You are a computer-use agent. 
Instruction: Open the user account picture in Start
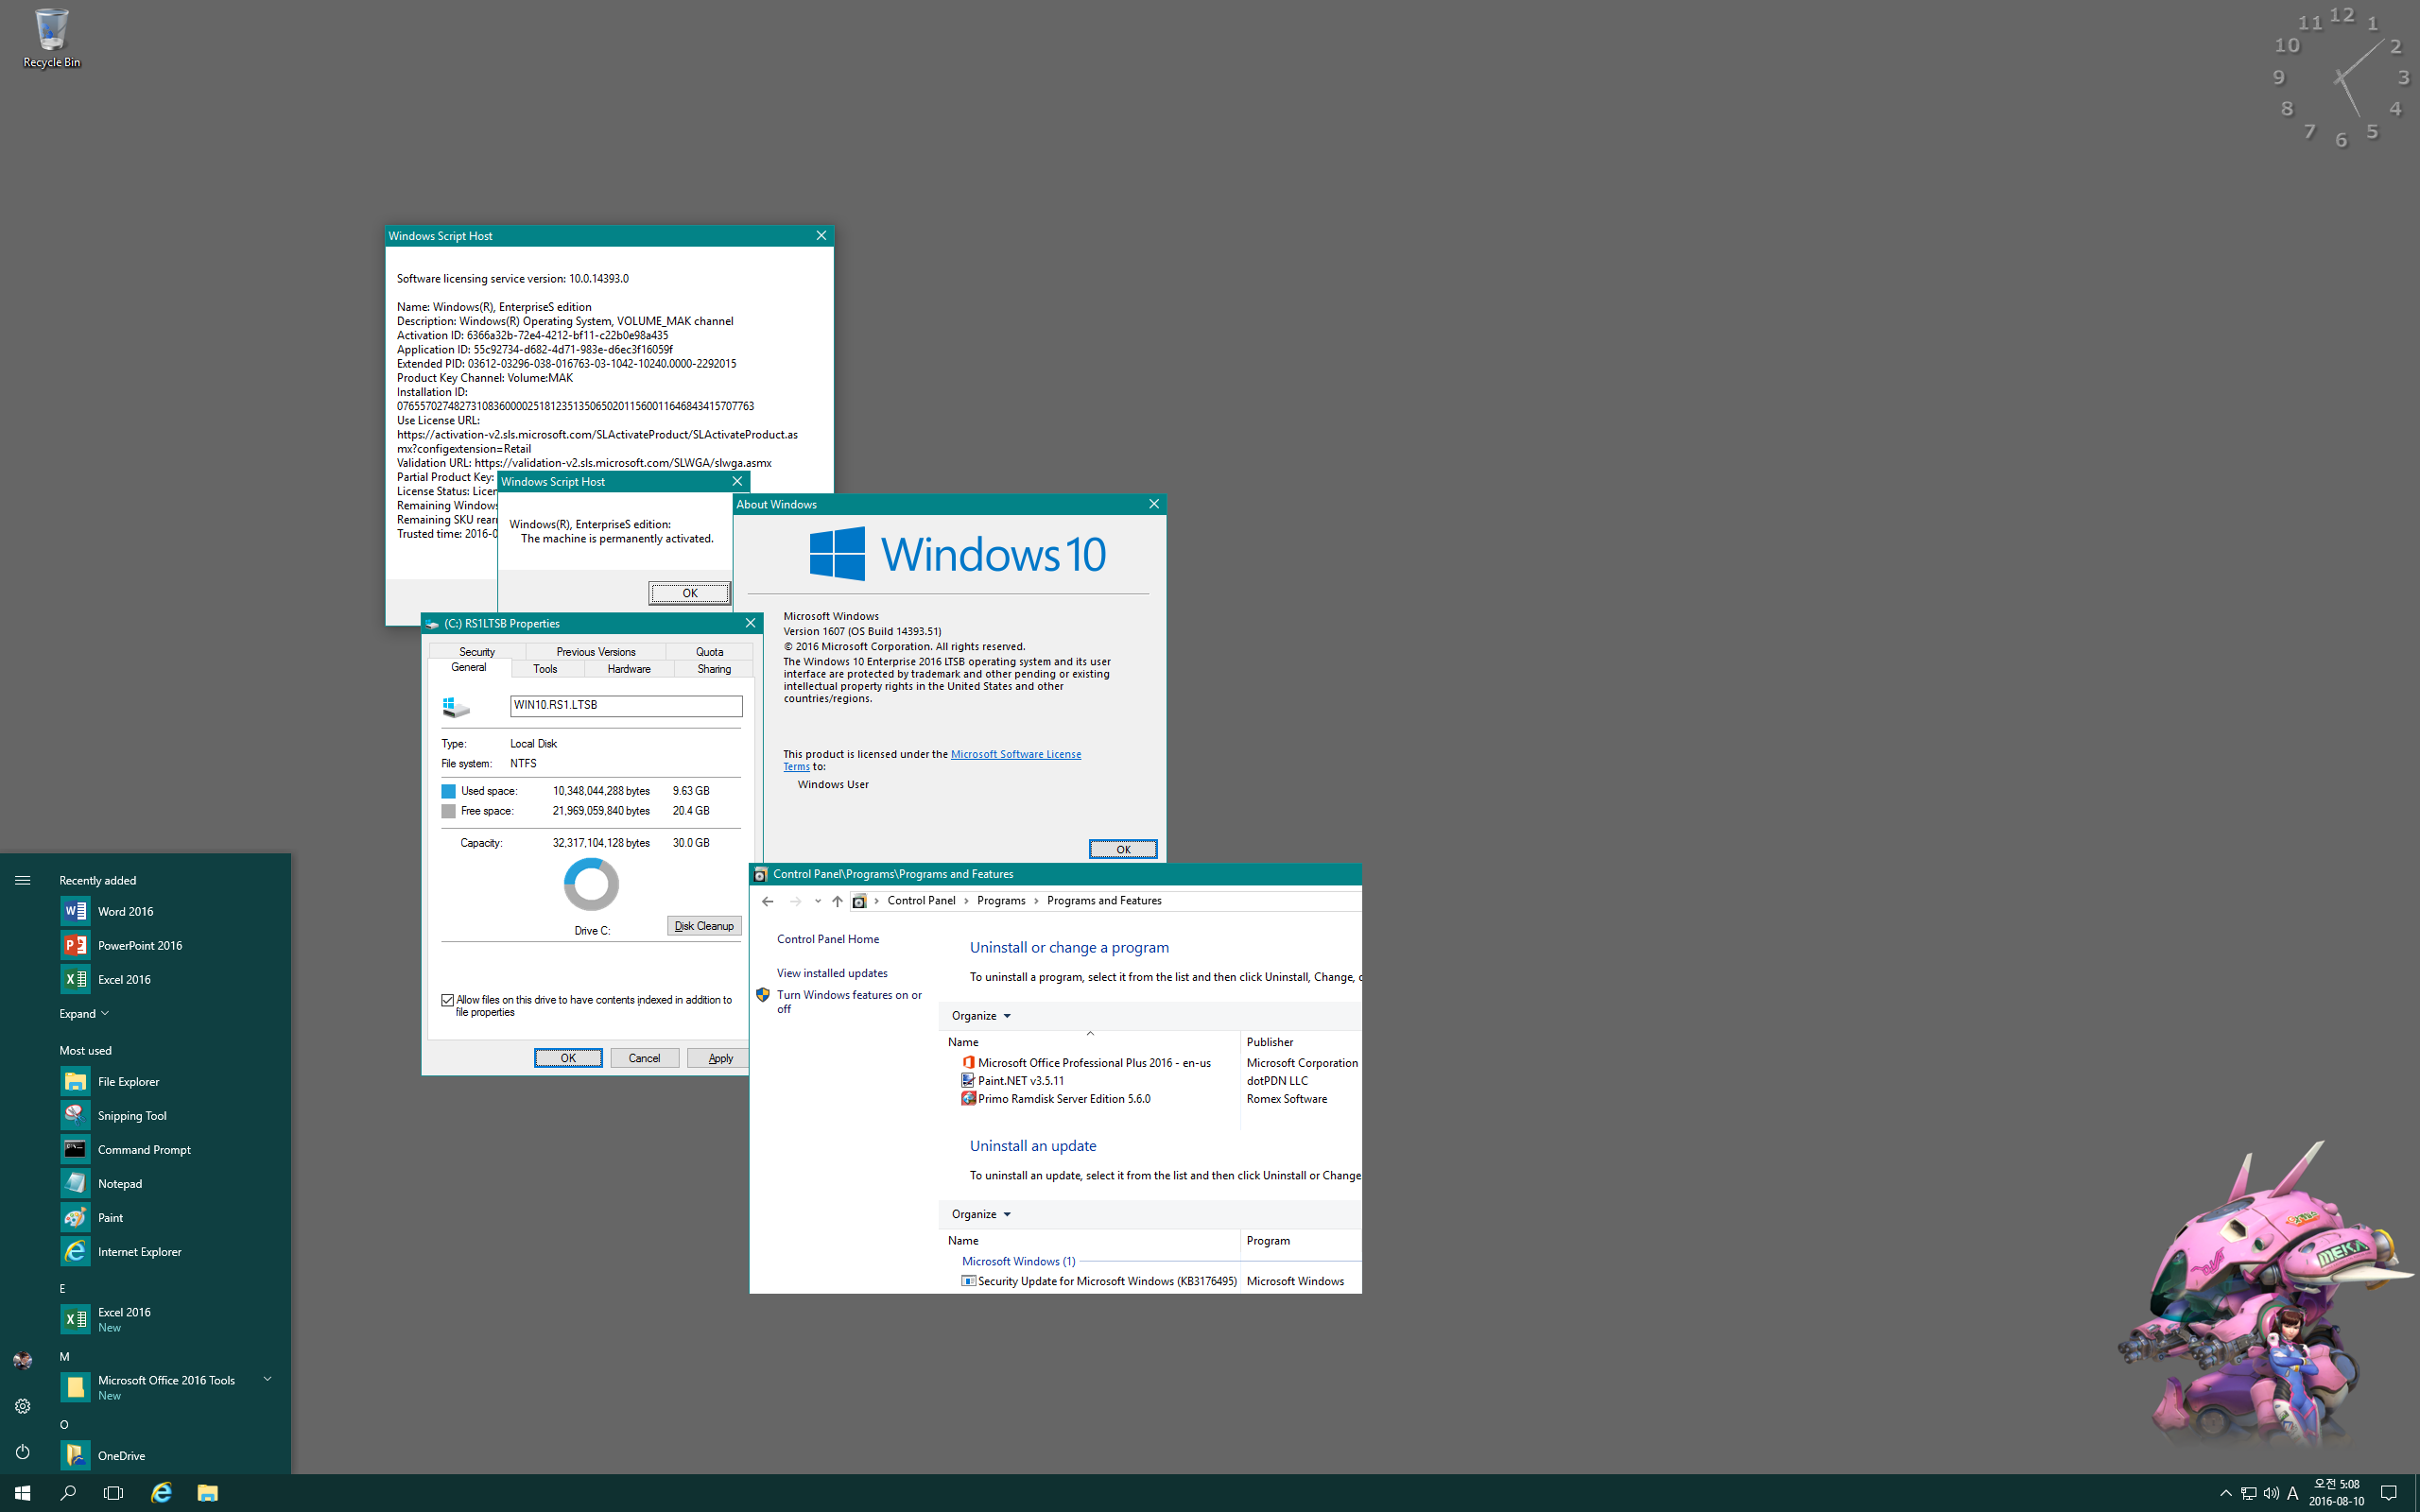tap(22, 1360)
